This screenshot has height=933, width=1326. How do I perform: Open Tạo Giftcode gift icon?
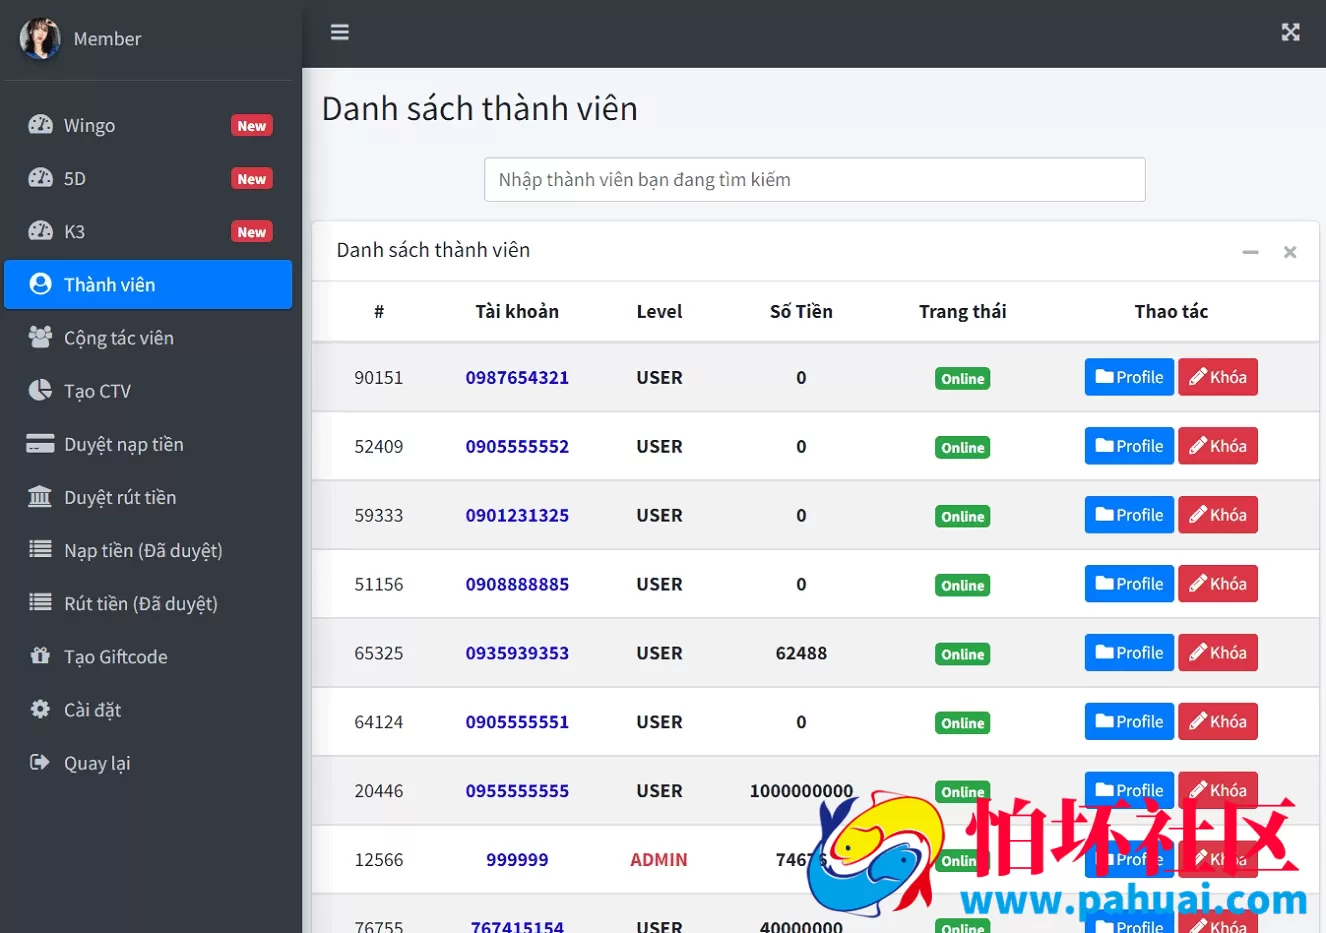click(40, 656)
